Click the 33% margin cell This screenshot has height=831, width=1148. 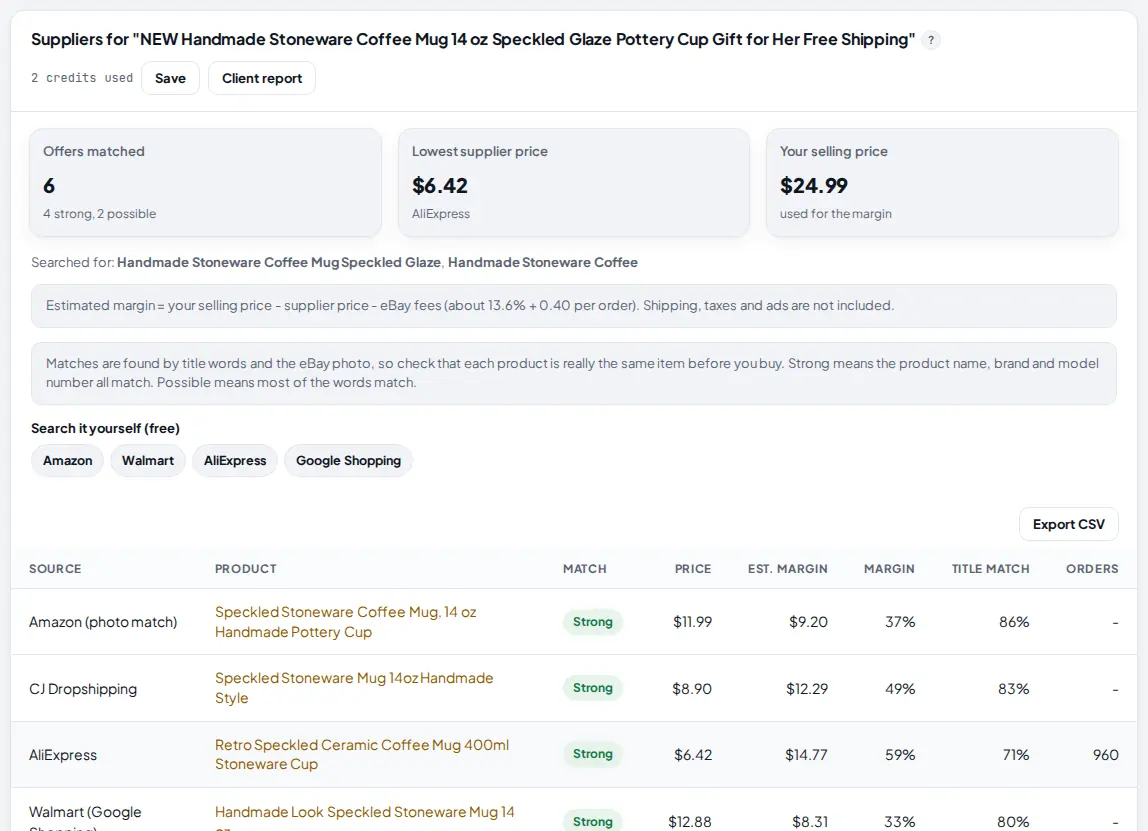(899, 821)
